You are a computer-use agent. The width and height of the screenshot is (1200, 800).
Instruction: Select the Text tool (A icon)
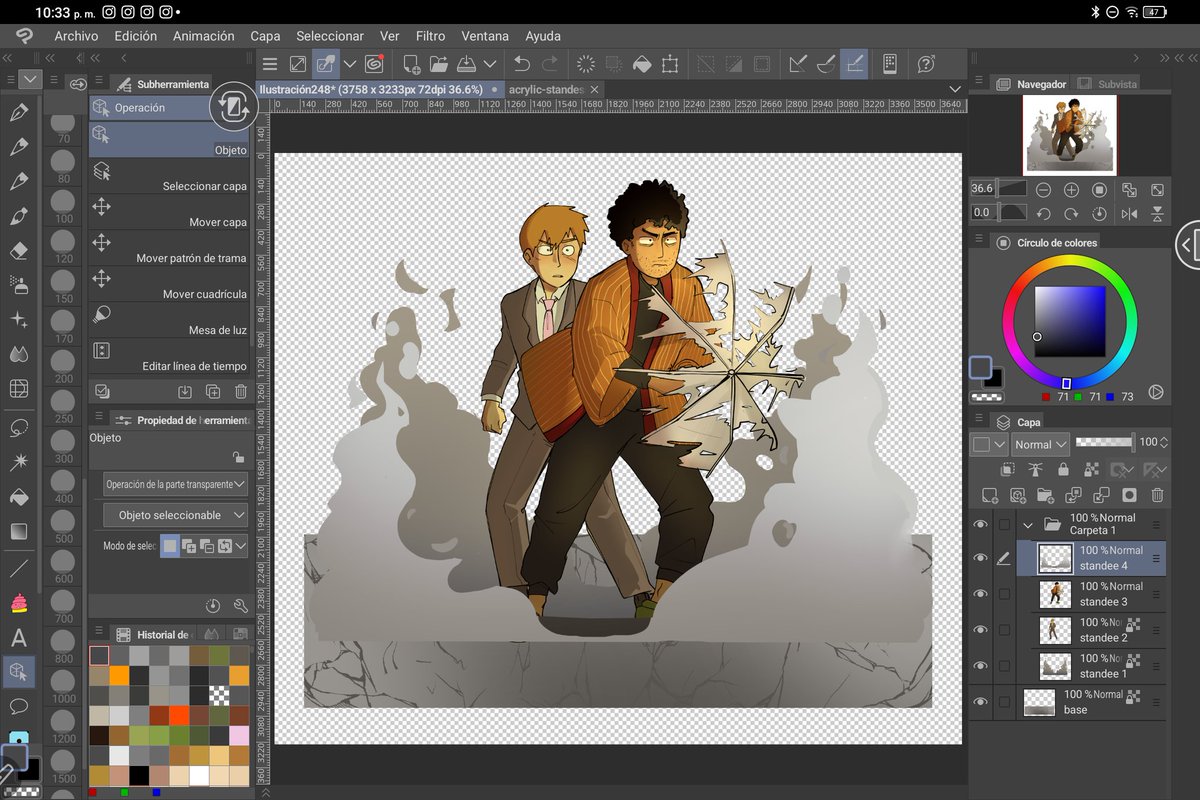point(19,637)
